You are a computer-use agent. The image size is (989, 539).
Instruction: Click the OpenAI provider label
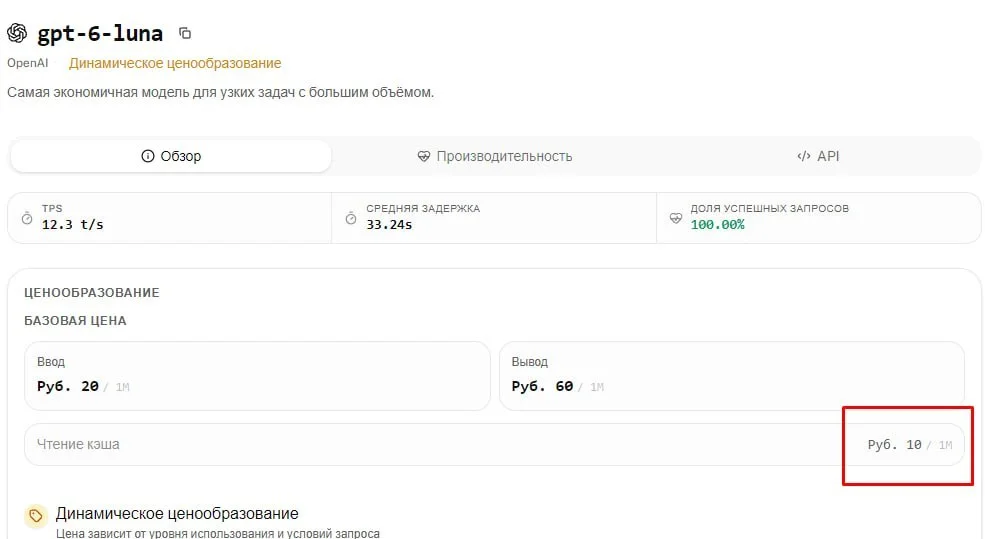(28, 63)
